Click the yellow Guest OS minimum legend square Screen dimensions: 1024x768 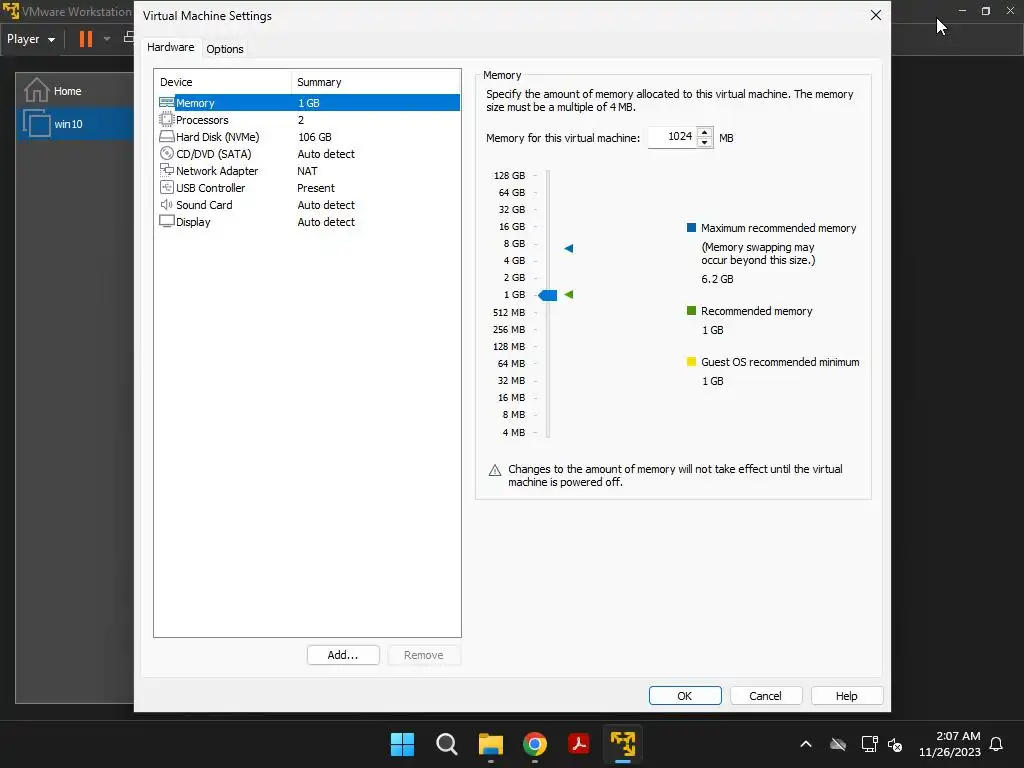pyautogui.click(x=692, y=361)
